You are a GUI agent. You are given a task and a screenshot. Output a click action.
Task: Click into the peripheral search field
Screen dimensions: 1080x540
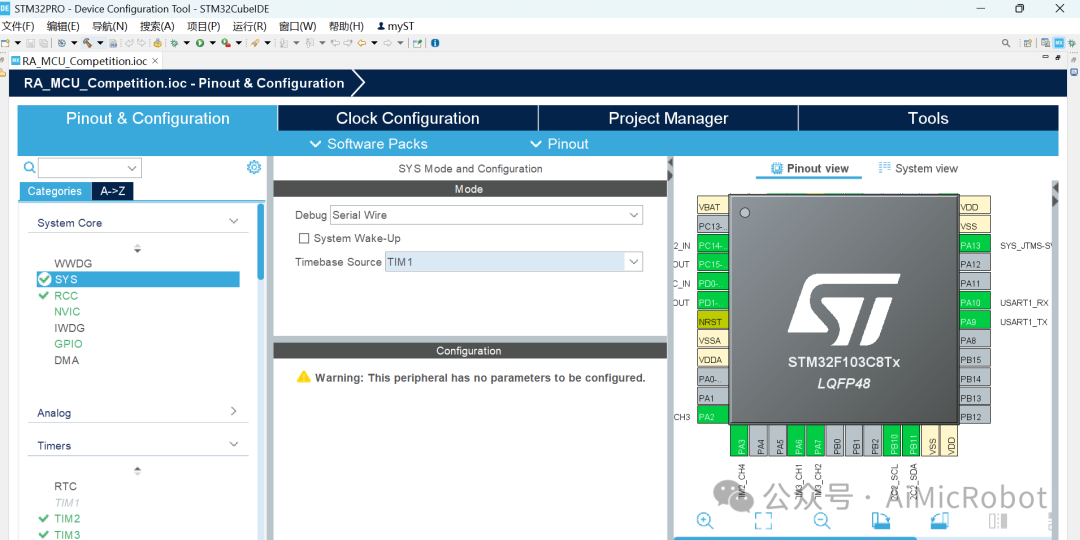tap(83, 168)
